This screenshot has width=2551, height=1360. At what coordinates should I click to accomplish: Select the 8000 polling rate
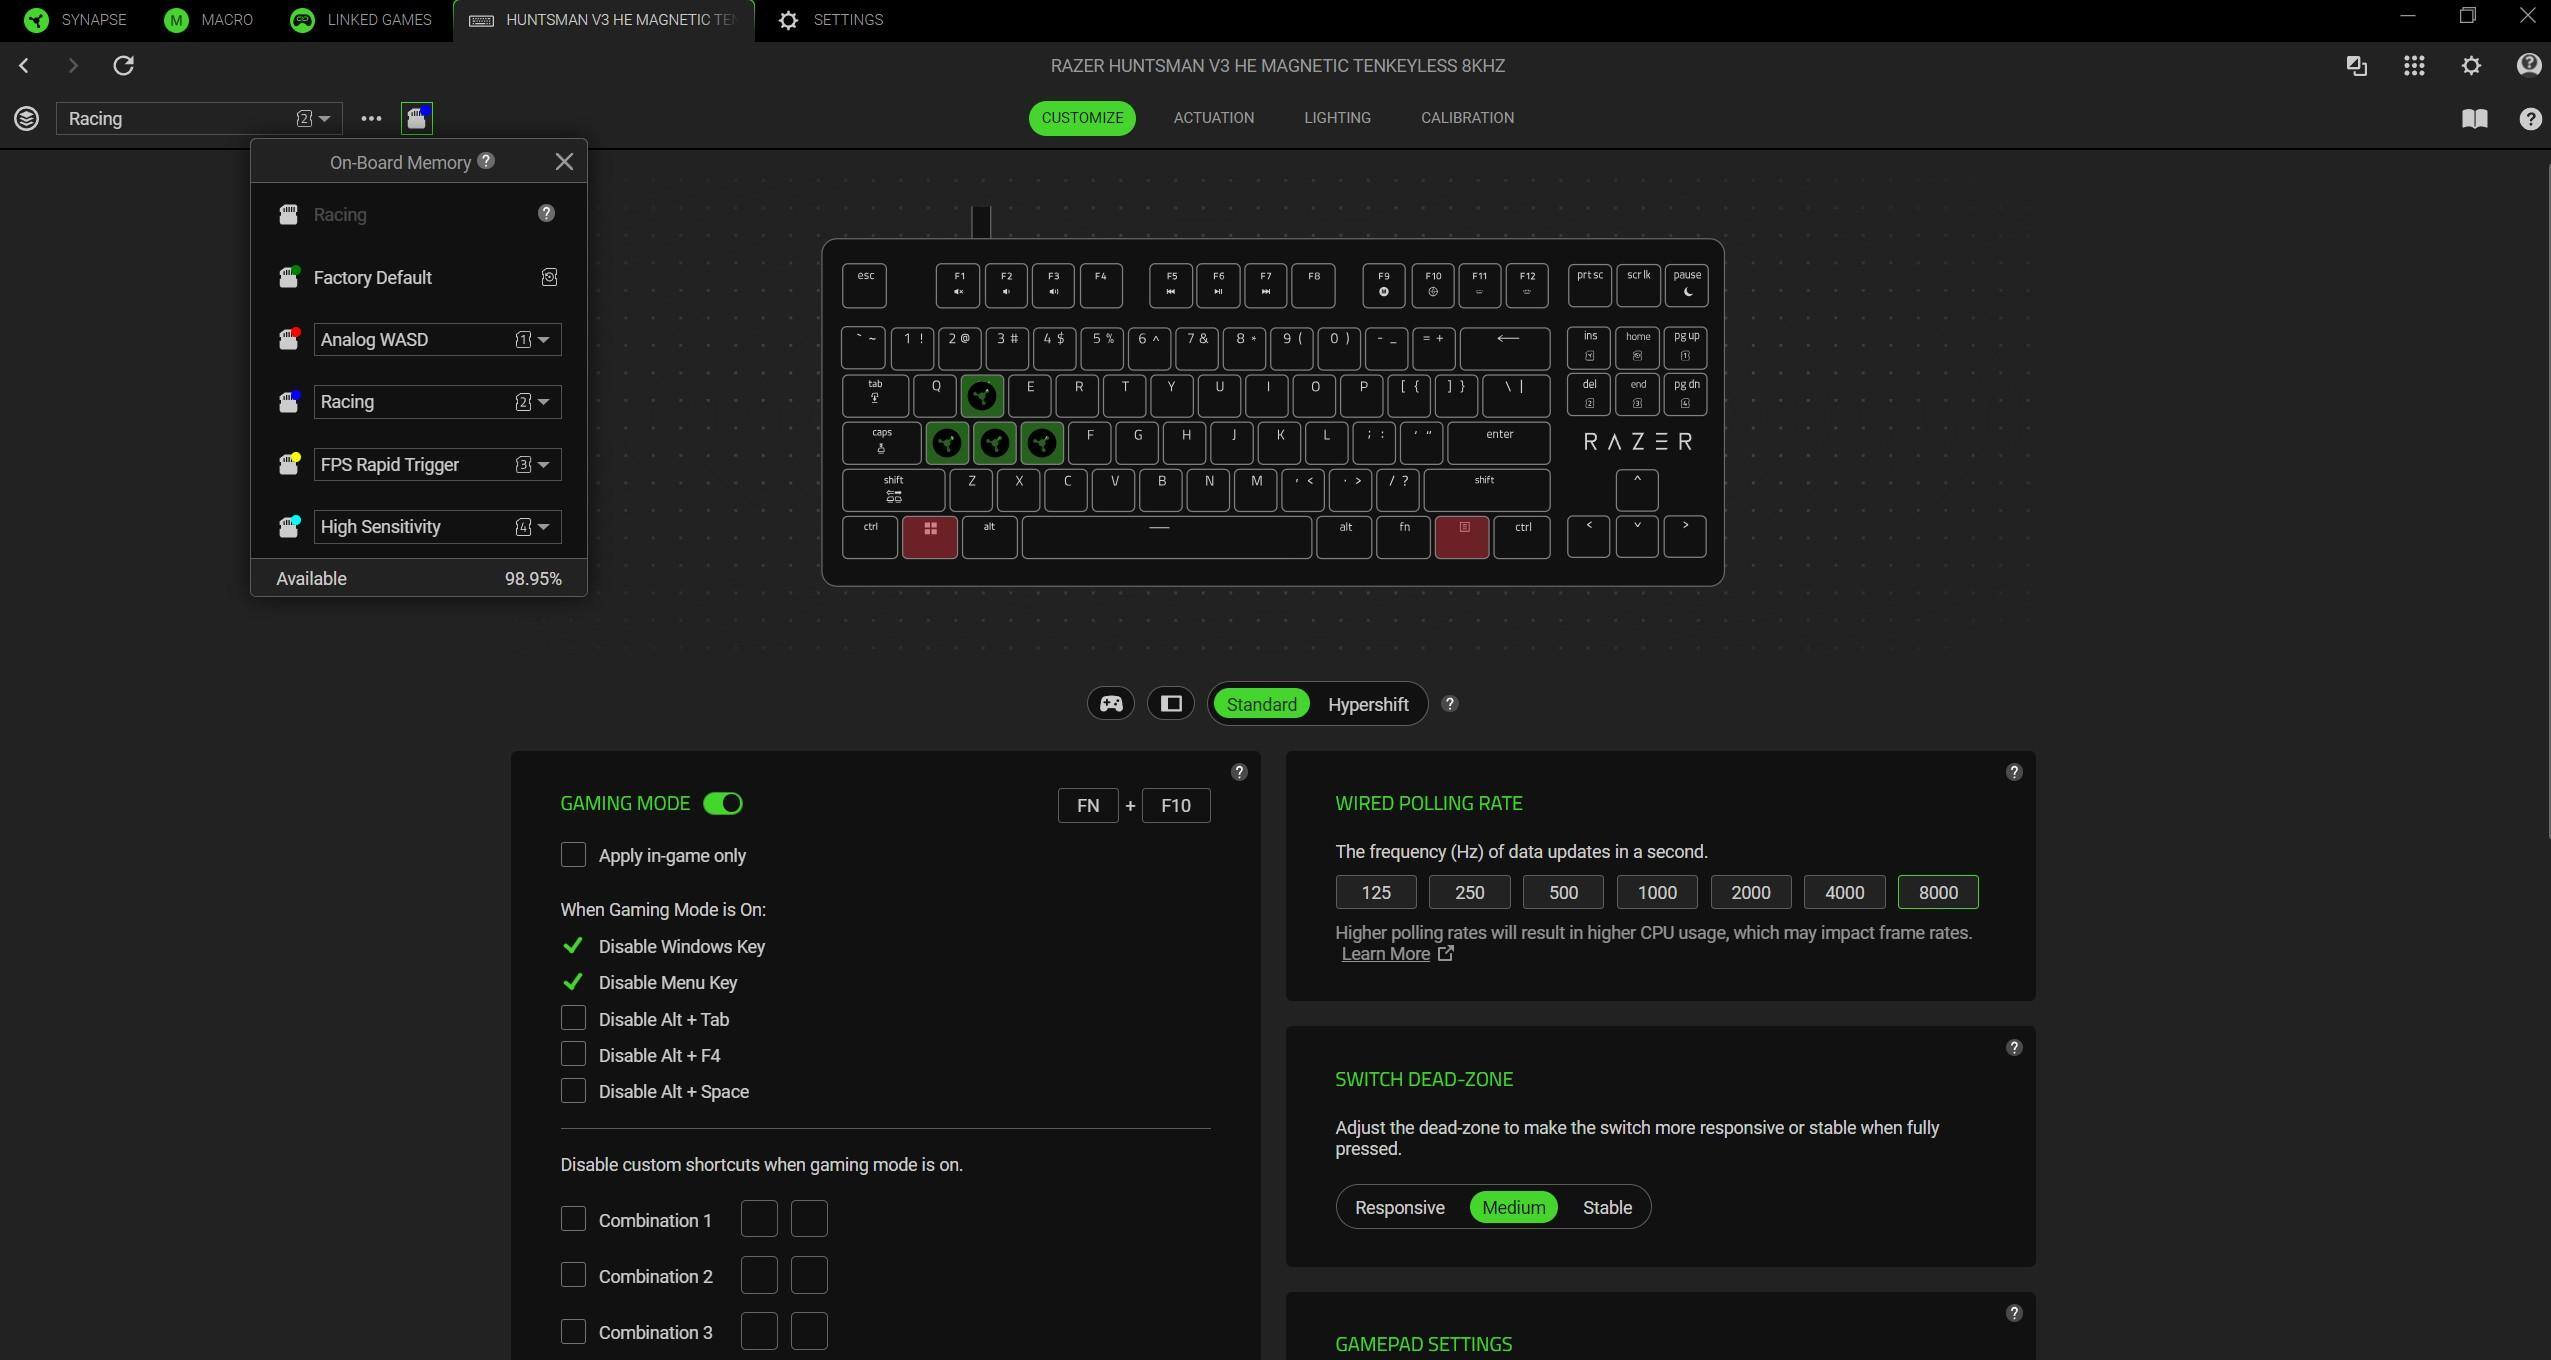click(x=1938, y=892)
